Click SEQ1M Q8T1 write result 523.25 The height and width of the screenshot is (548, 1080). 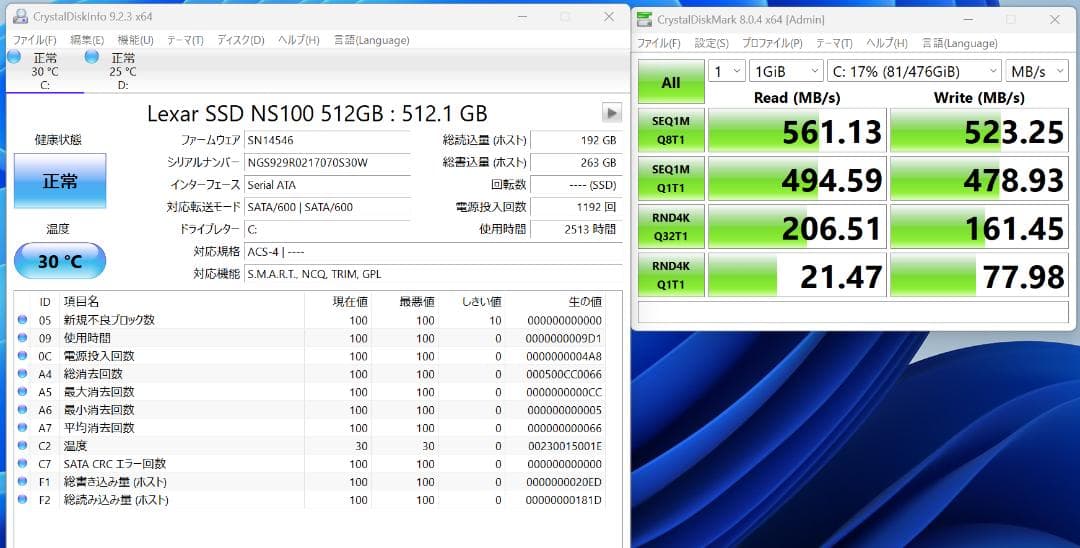tap(979, 131)
